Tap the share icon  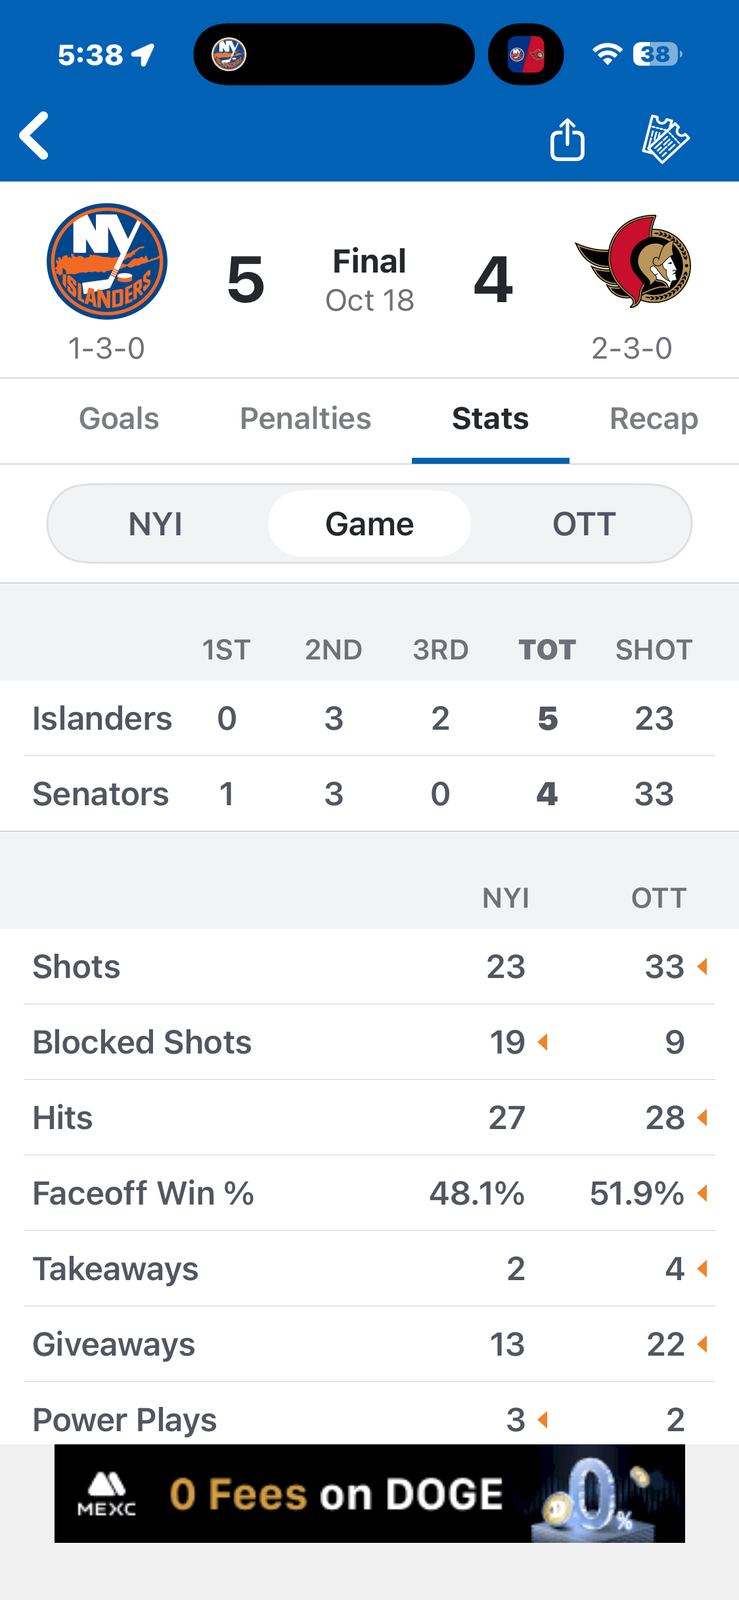pyautogui.click(x=567, y=139)
